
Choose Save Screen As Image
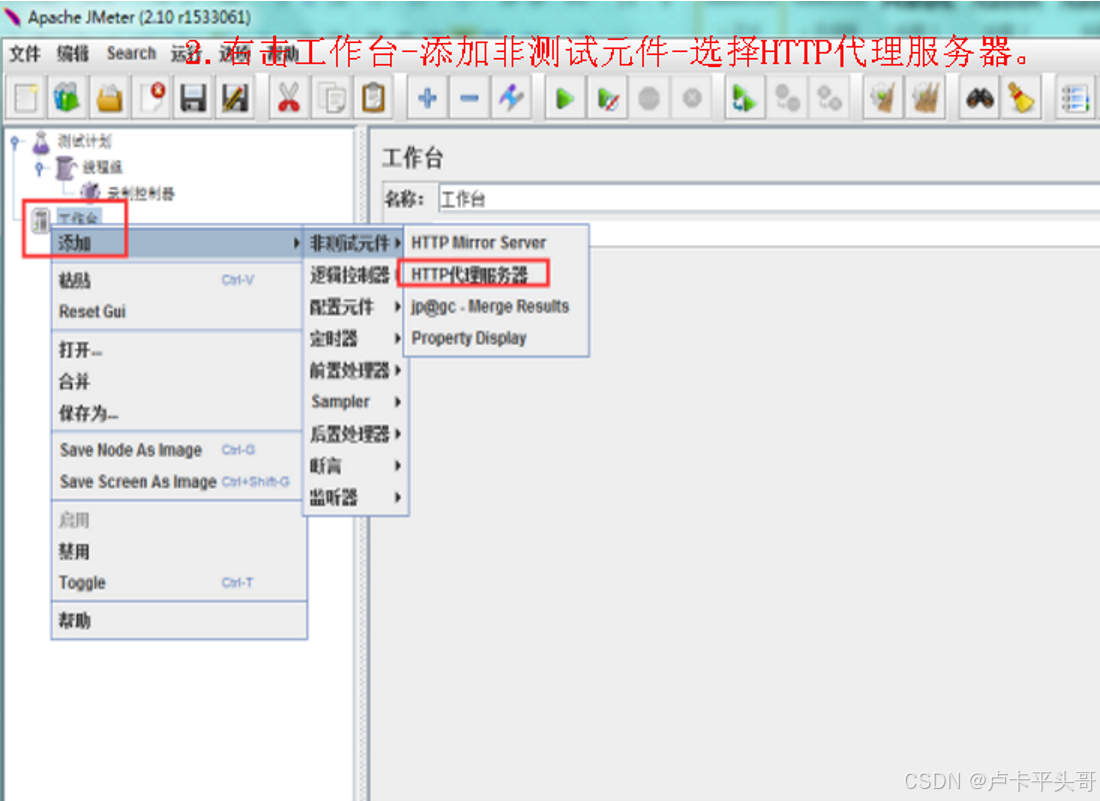178,481
